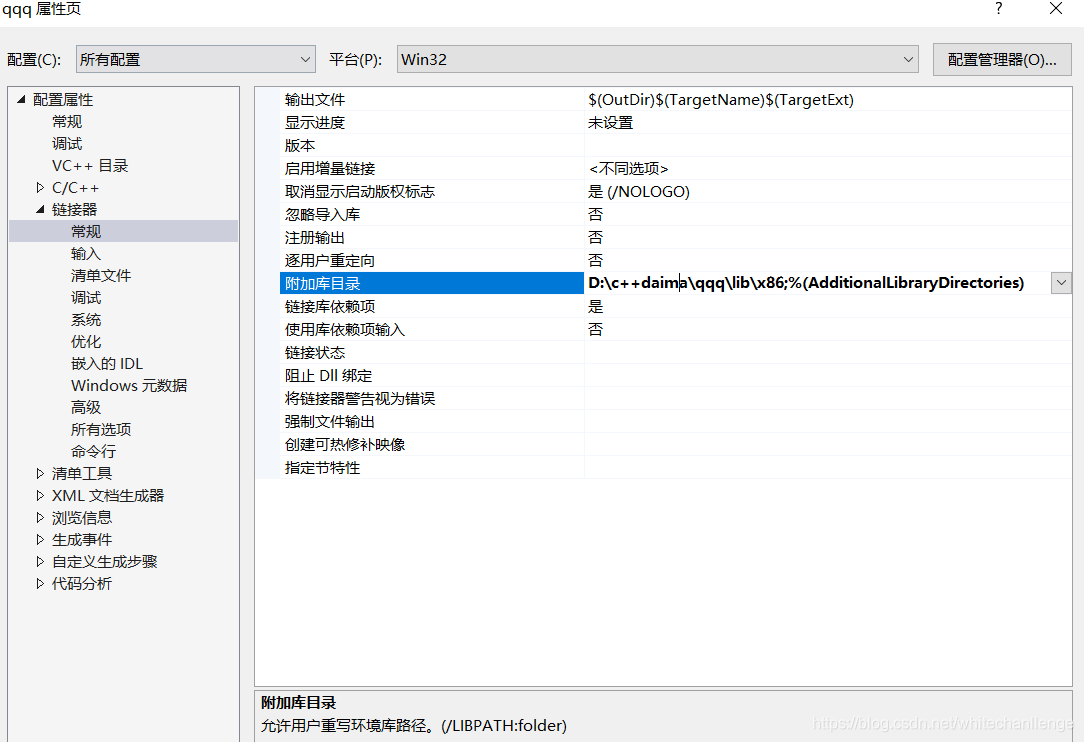Open the 附加库目录 value dropdown arrow
Image resolution: width=1084 pixels, height=742 pixels.
coord(1060,283)
